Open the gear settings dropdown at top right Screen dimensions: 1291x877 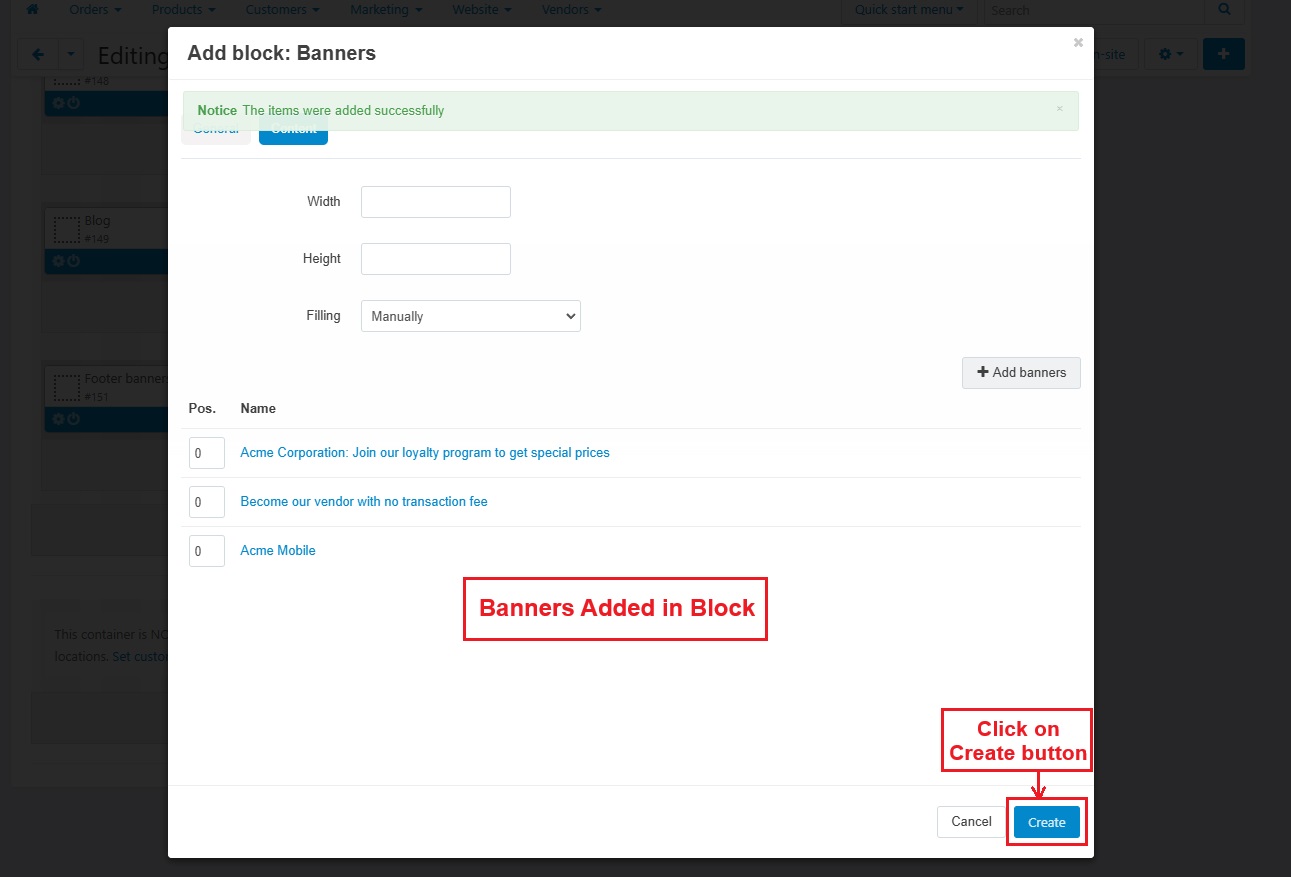[1170, 54]
